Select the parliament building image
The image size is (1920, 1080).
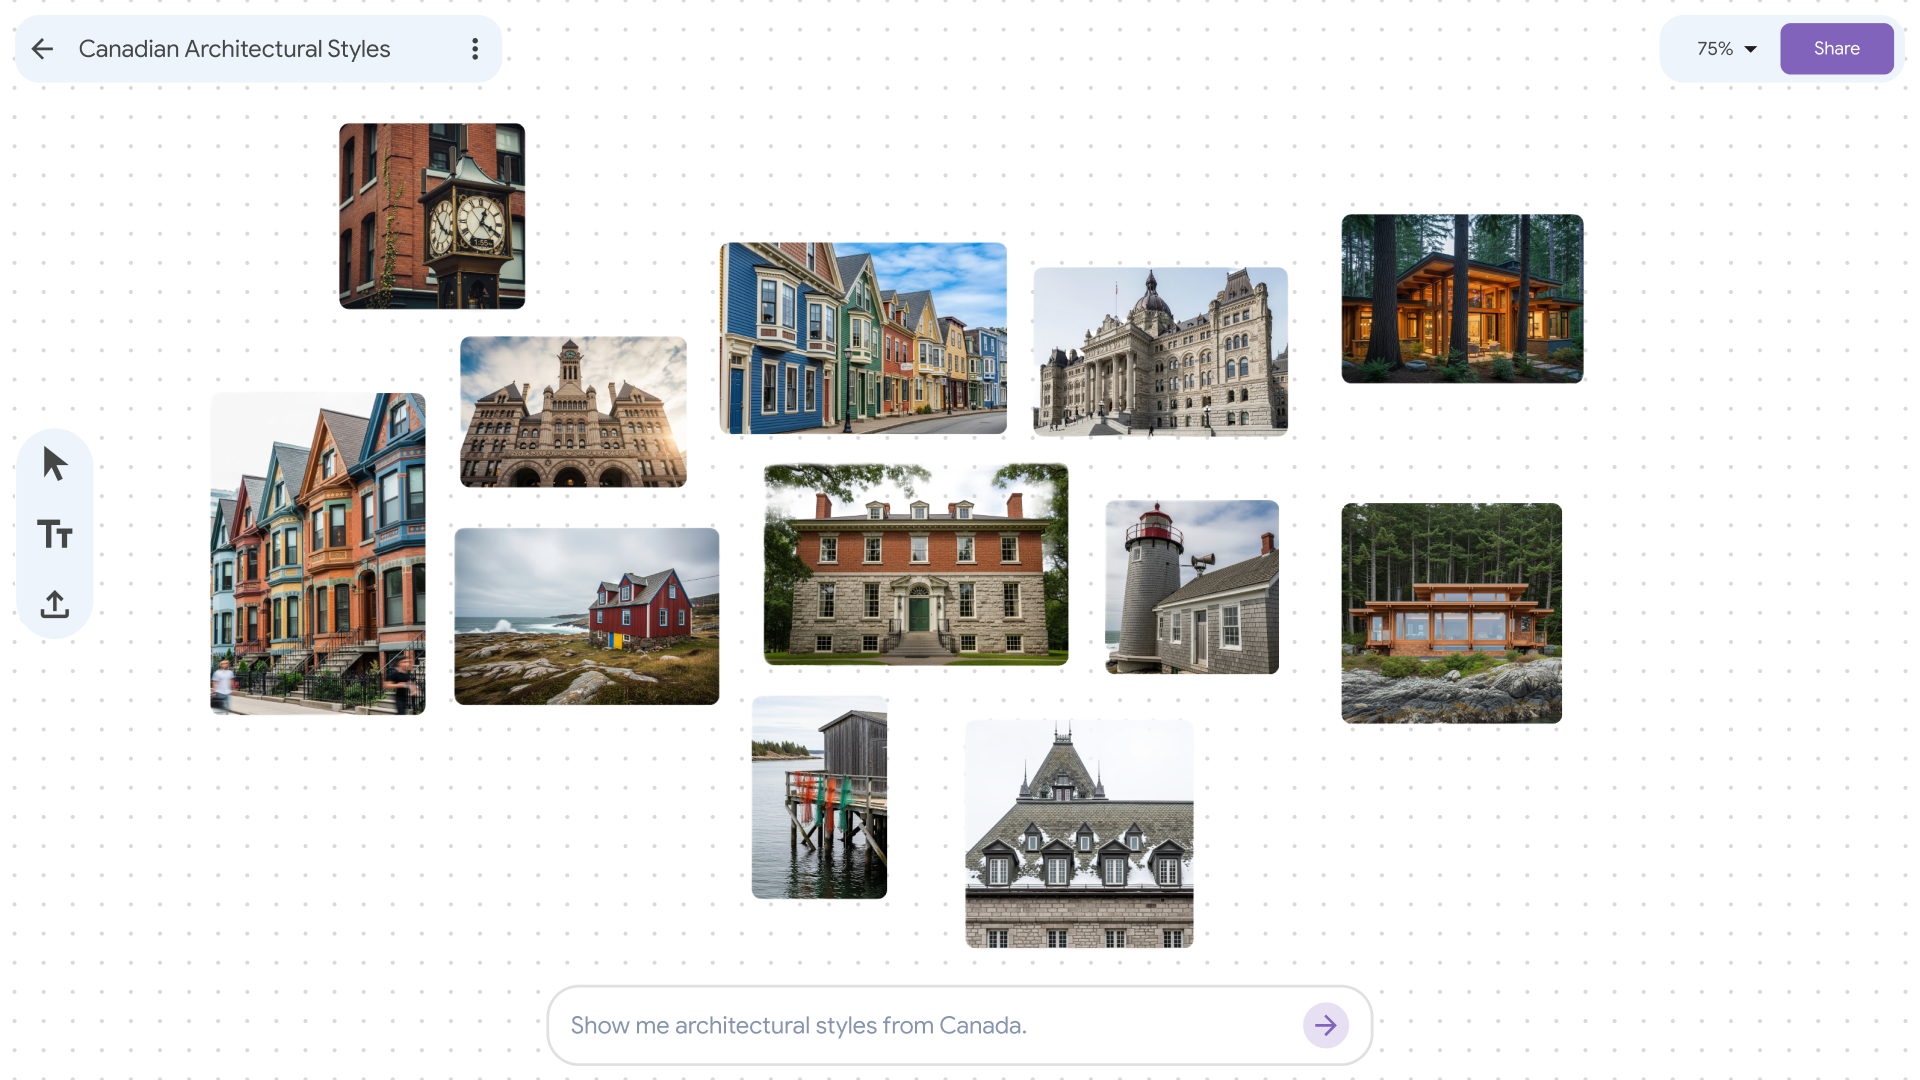click(1160, 350)
